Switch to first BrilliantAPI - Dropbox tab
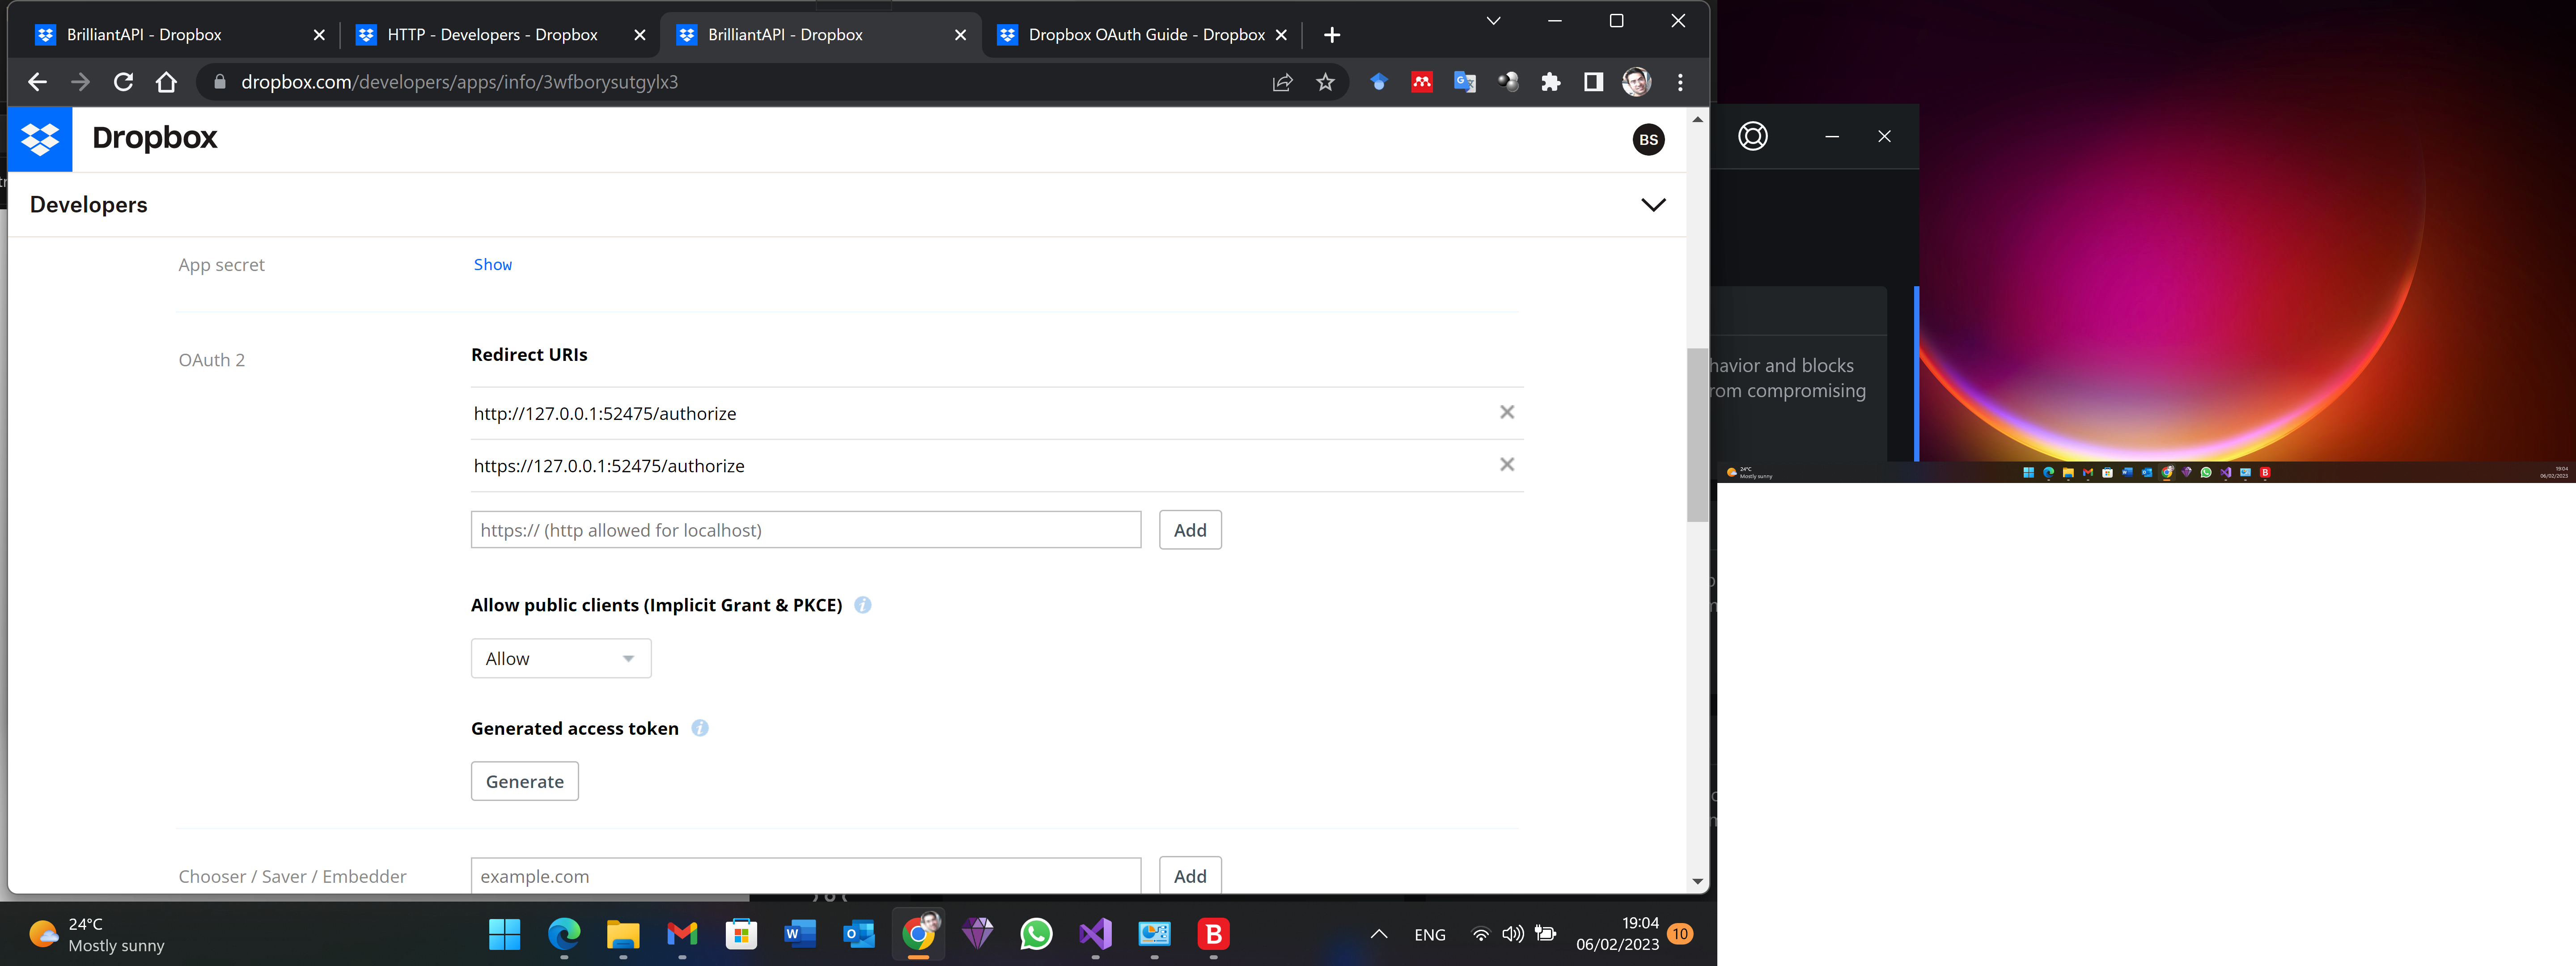 pyautogui.click(x=144, y=35)
